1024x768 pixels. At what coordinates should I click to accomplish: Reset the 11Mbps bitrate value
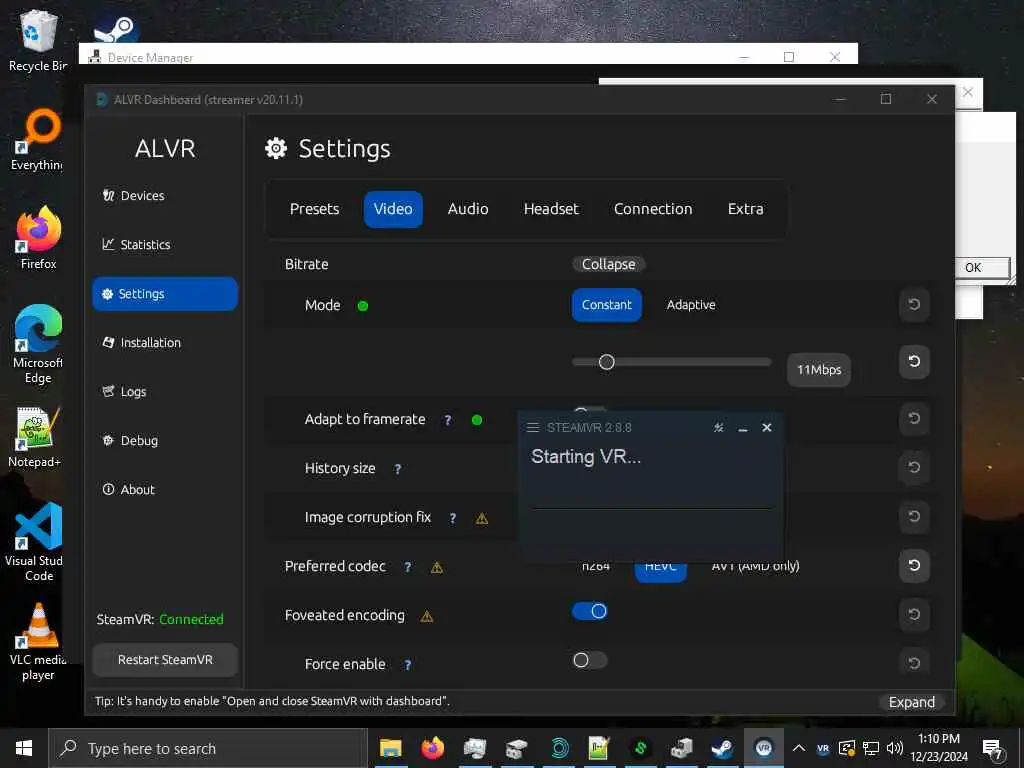[914, 361]
